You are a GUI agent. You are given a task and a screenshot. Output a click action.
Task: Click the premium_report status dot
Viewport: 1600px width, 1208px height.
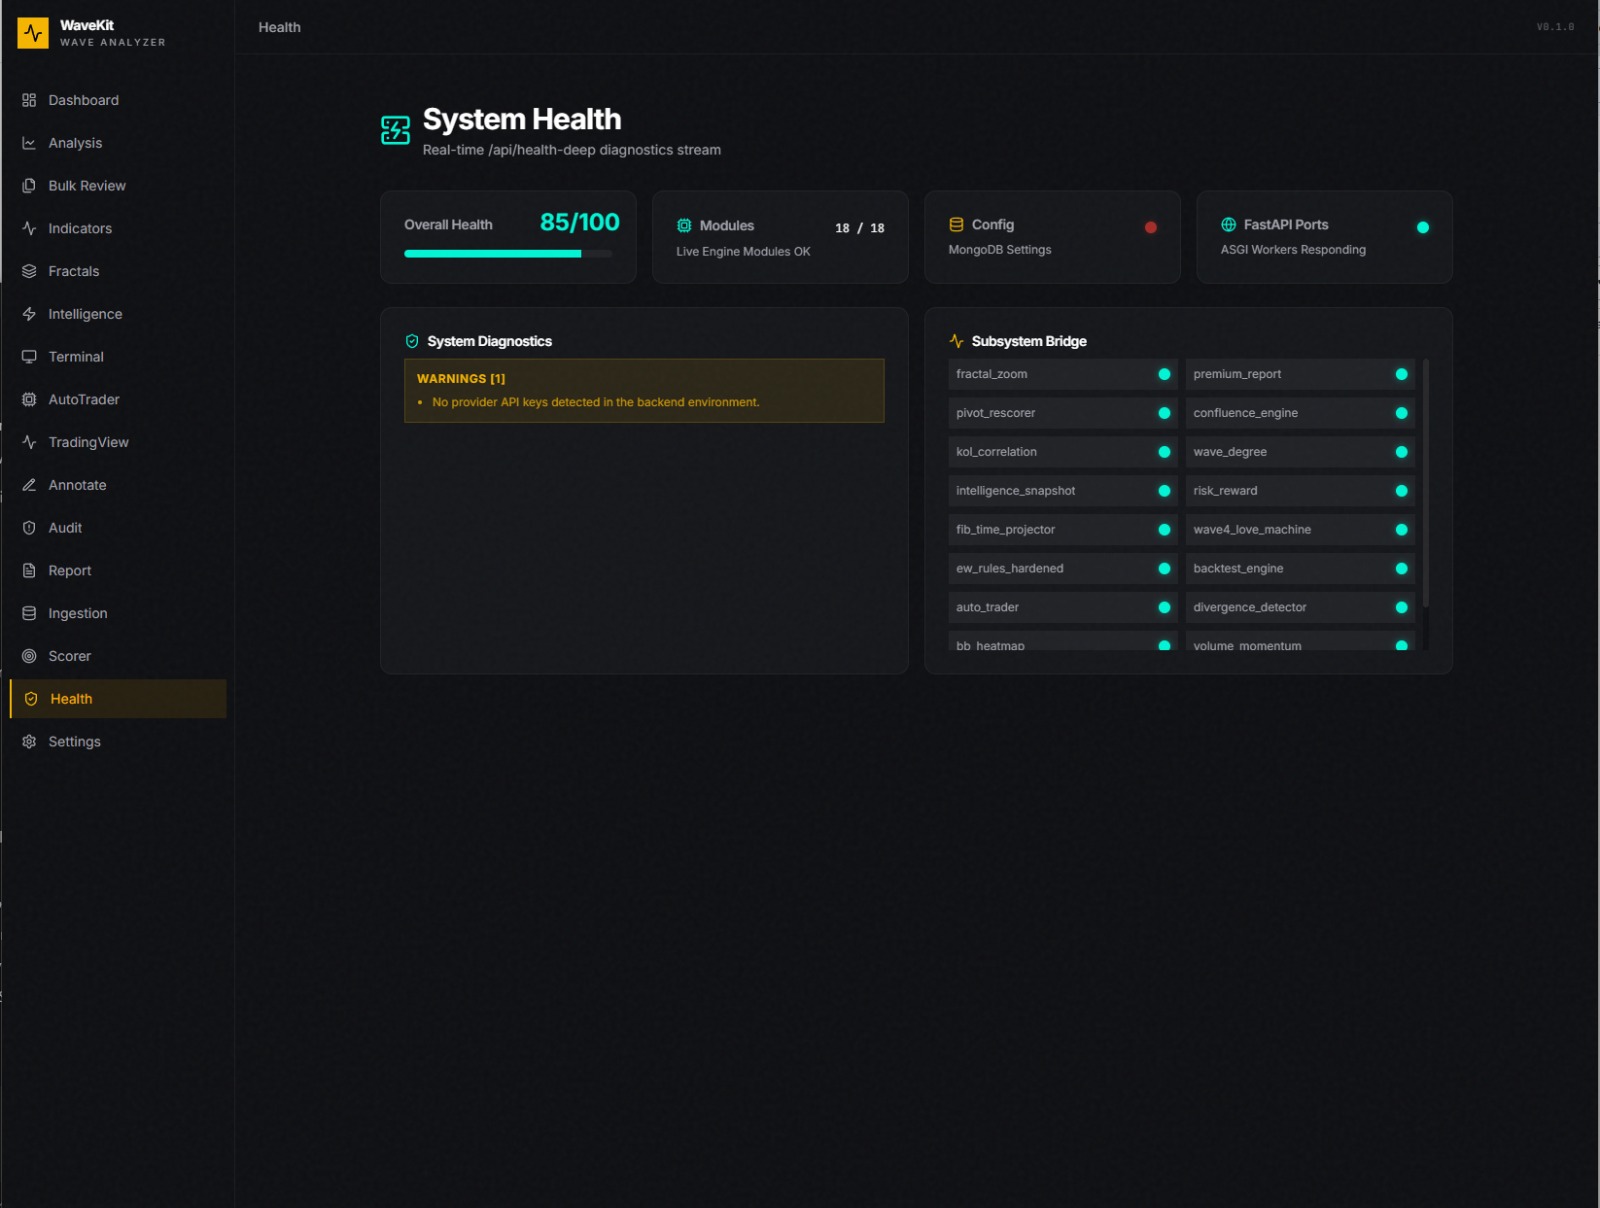1401,374
